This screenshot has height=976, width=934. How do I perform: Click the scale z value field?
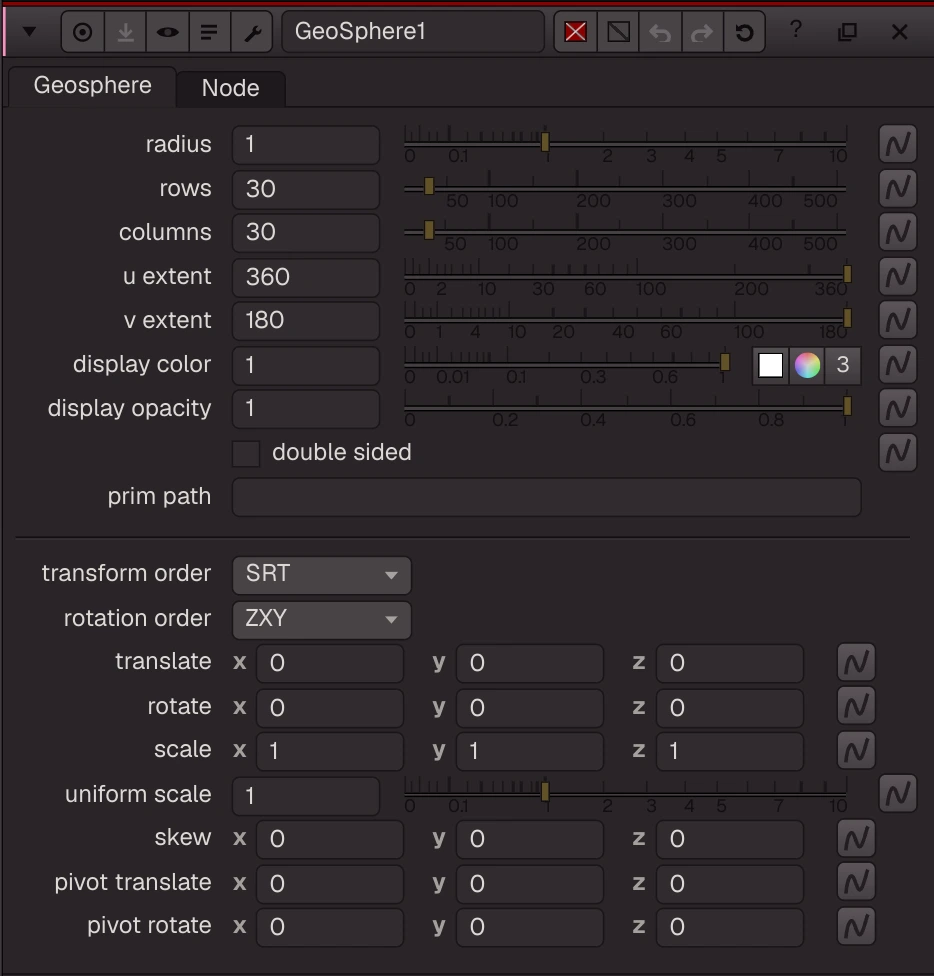tap(729, 751)
